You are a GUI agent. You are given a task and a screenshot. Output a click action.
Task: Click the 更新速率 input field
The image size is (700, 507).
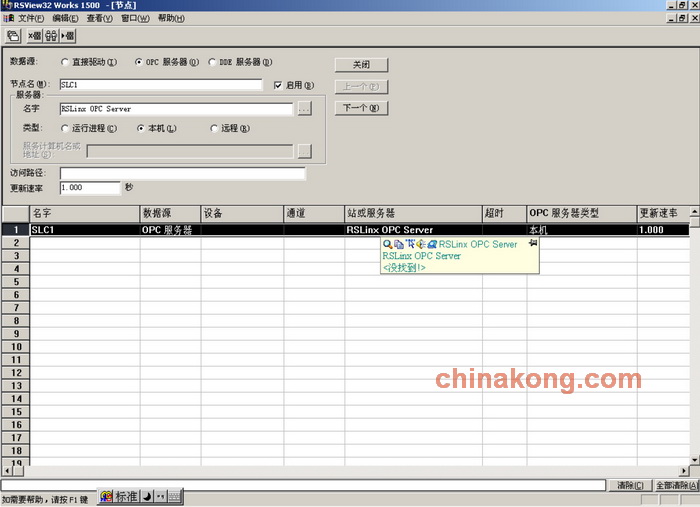click(x=90, y=187)
